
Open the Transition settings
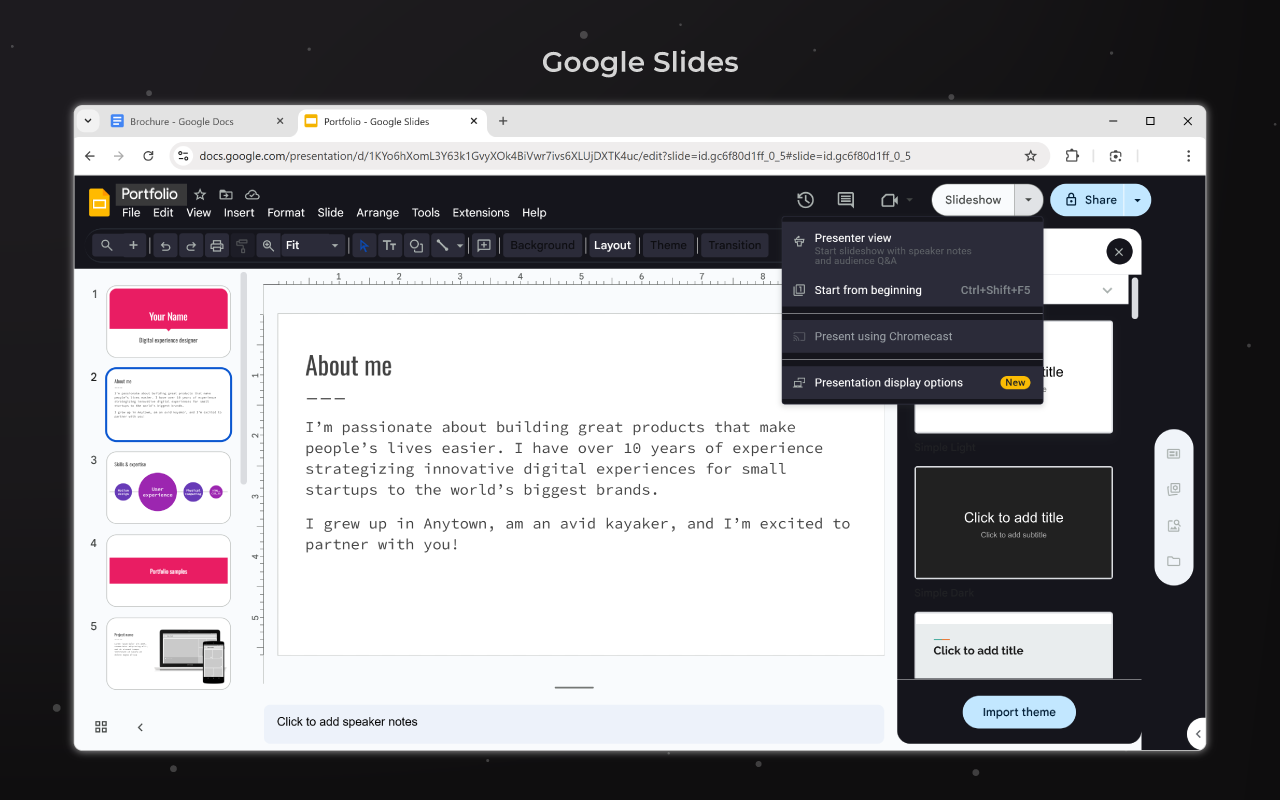click(735, 245)
